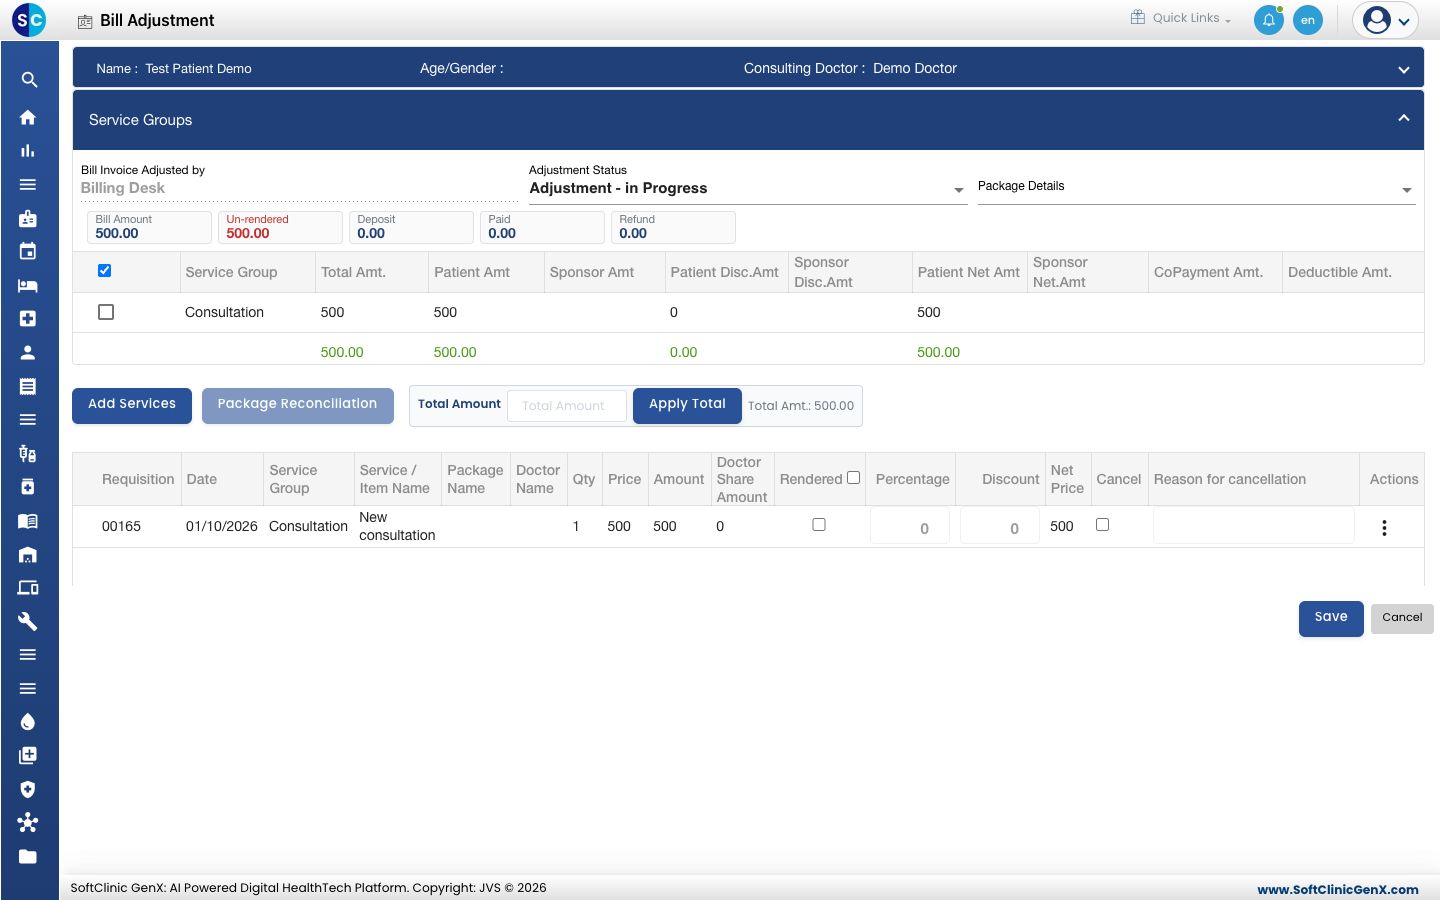1440x900 pixels.
Task: Go to the home icon in sidebar
Action: tap(28, 117)
